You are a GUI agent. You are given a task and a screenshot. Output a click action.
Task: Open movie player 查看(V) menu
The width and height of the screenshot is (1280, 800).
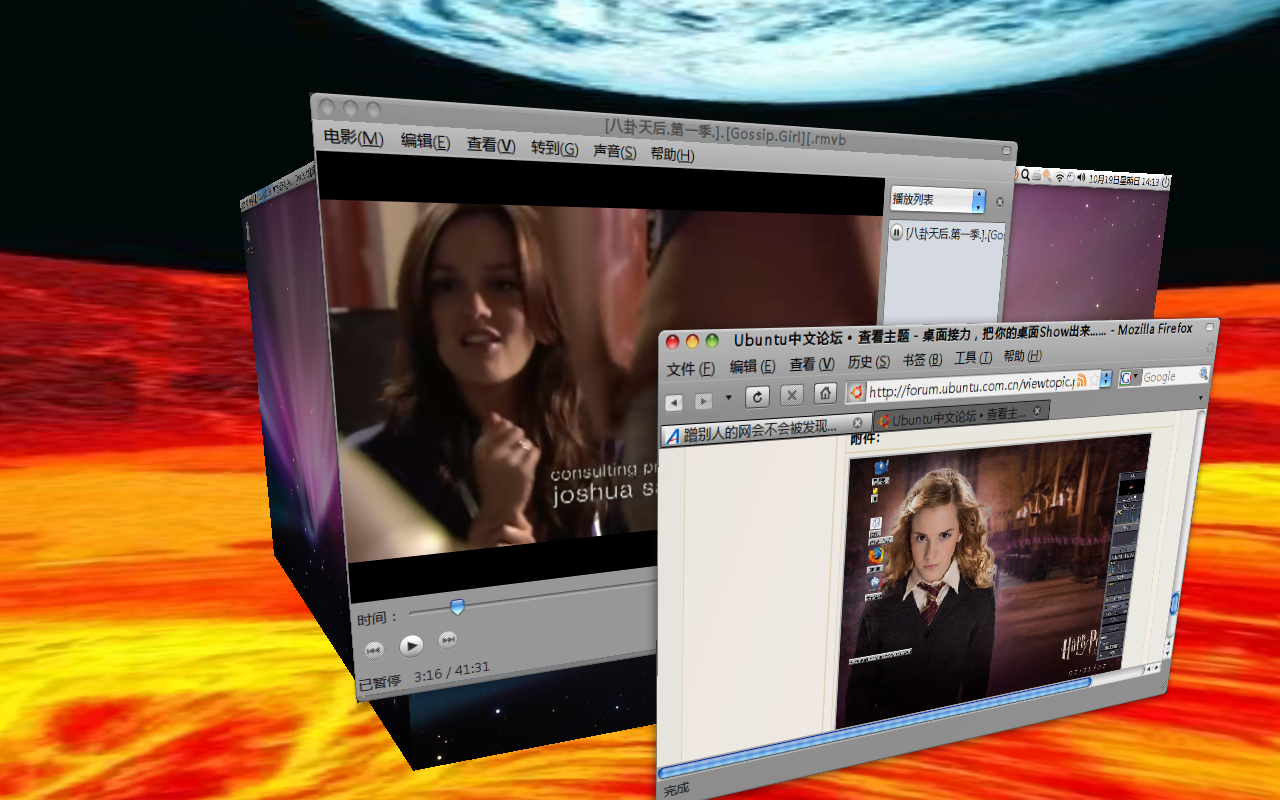point(491,145)
